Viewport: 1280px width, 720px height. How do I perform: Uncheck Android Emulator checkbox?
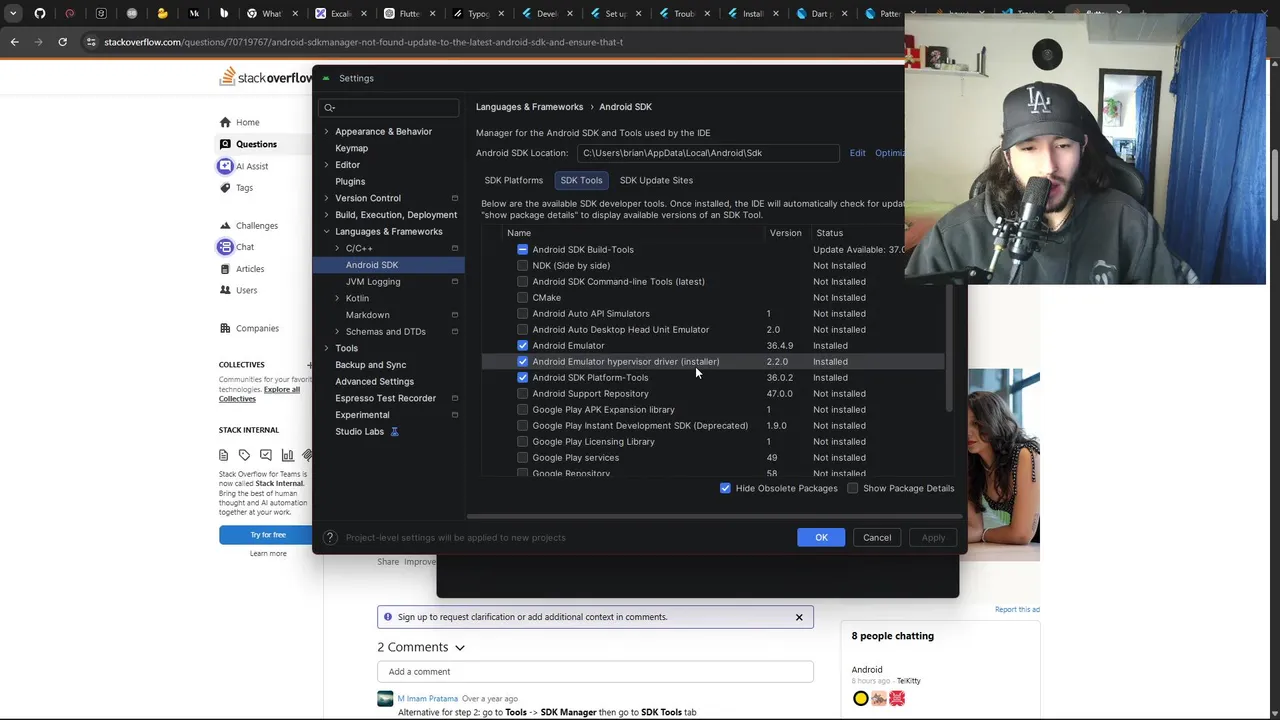522,346
